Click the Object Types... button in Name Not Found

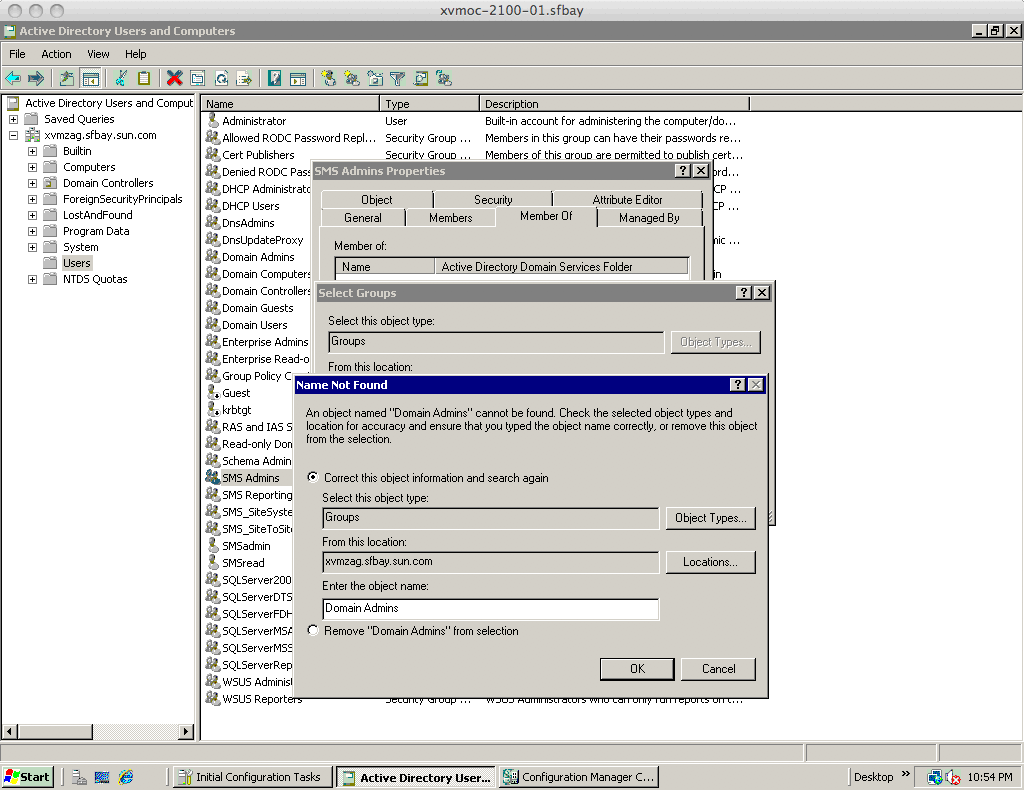click(x=711, y=518)
